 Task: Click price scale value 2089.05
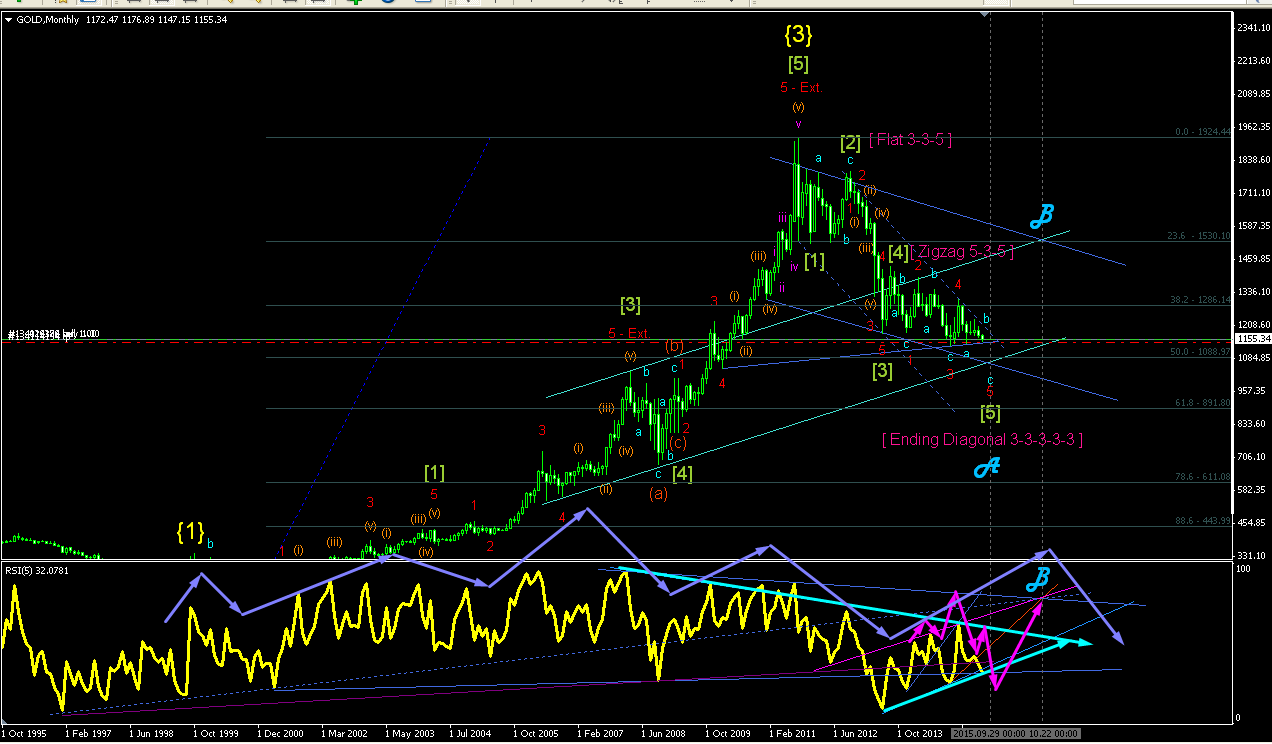[x=1252, y=94]
